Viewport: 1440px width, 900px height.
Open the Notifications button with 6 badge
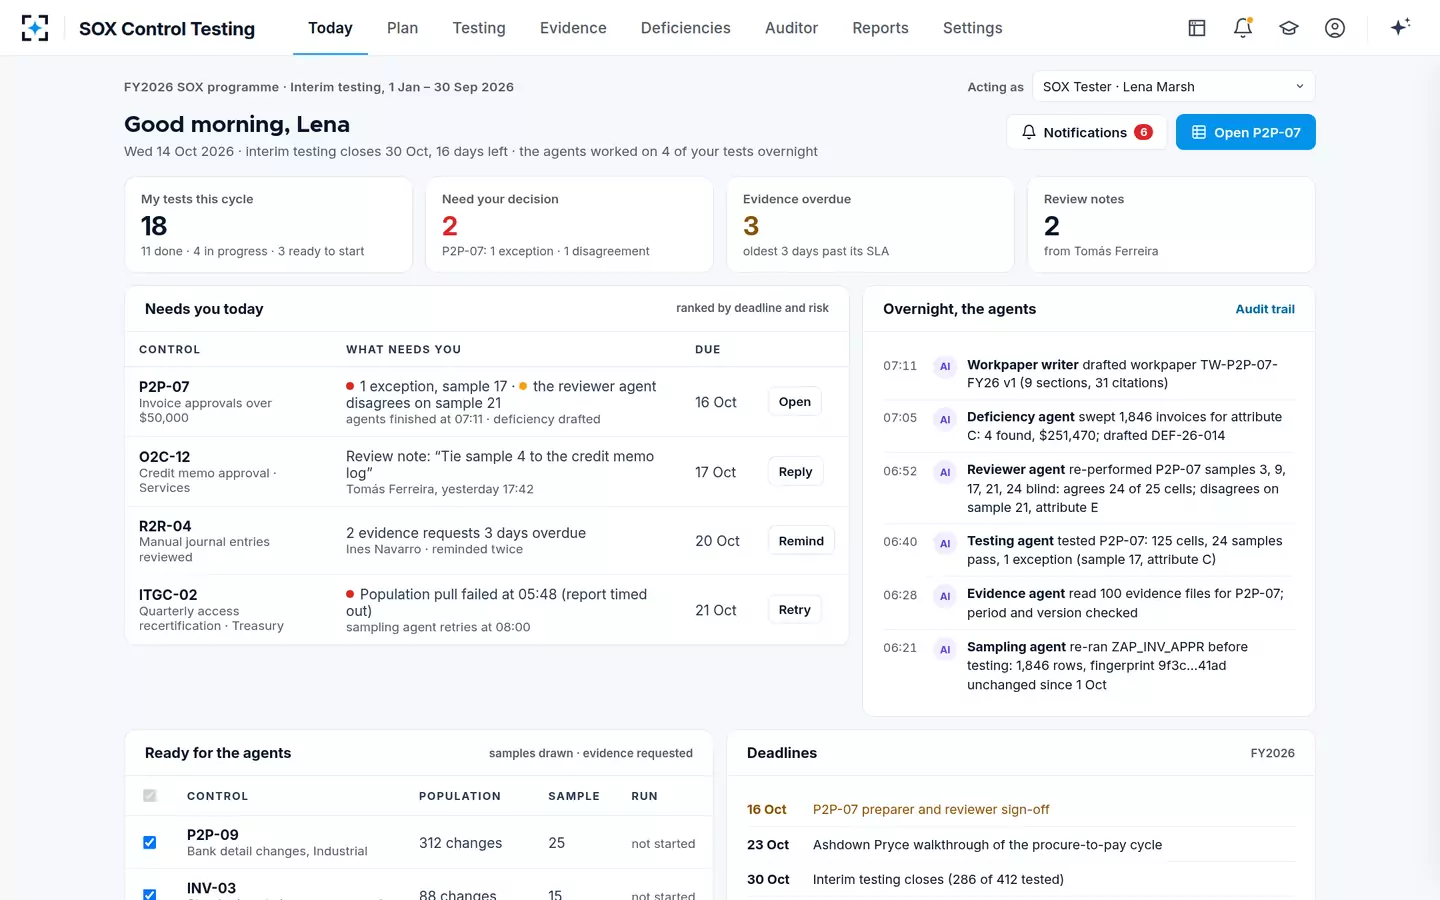pyautogui.click(x=1087, y=132)
